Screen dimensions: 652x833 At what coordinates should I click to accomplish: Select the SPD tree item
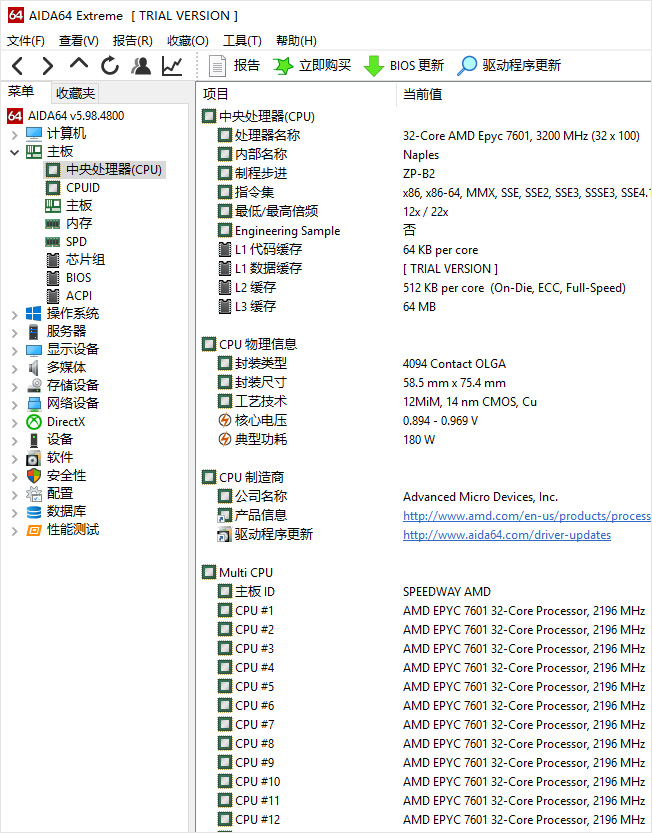coord(66,242)
